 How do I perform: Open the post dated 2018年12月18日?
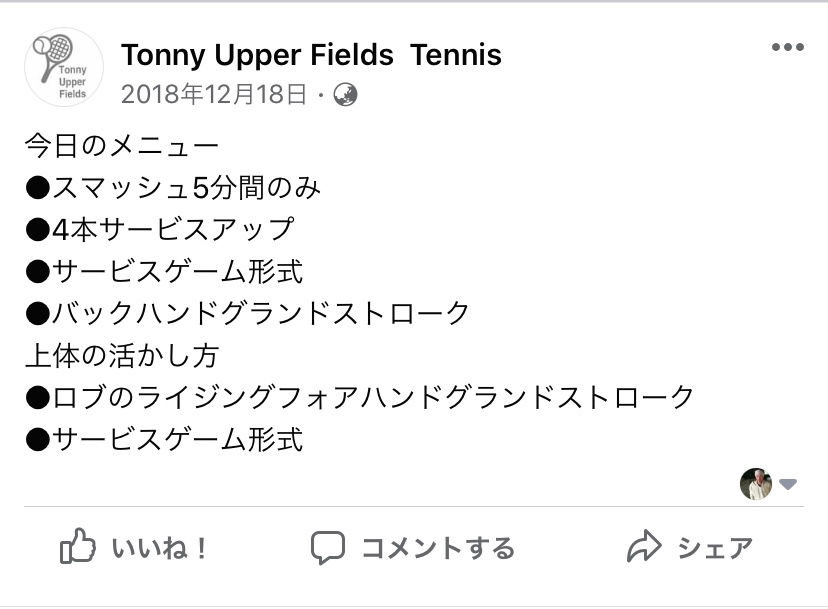214,95
